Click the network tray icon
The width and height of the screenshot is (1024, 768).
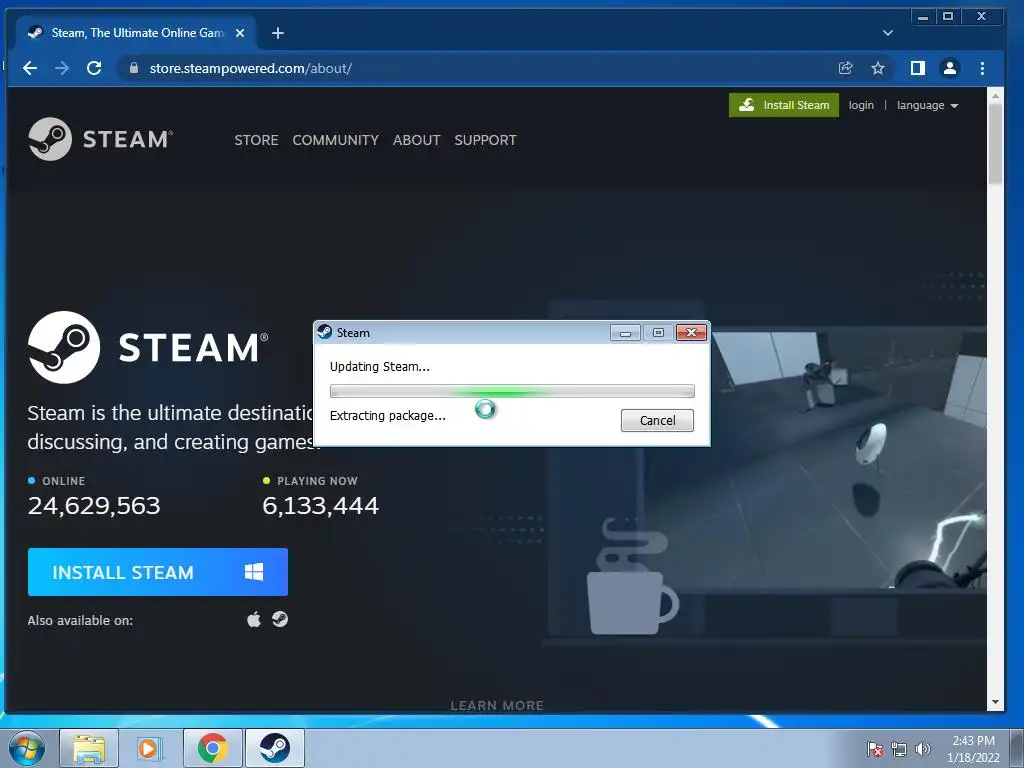pyautogui.click(x=899, y=749)
